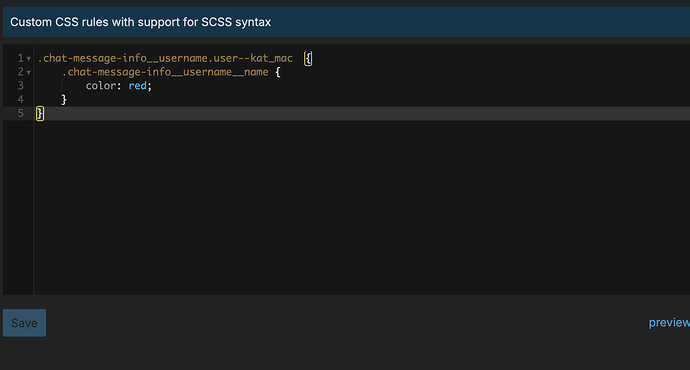
Task: Click the 'color:' property on line 3
Action: pos(103,86)
